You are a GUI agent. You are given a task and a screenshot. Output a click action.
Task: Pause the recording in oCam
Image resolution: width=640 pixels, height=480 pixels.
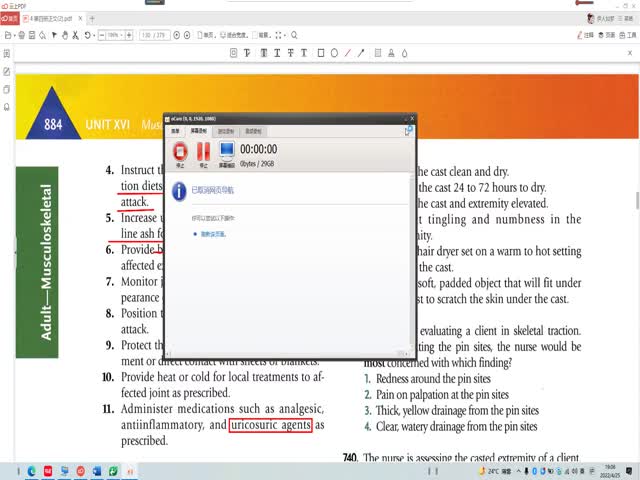[x=203, y=152]
